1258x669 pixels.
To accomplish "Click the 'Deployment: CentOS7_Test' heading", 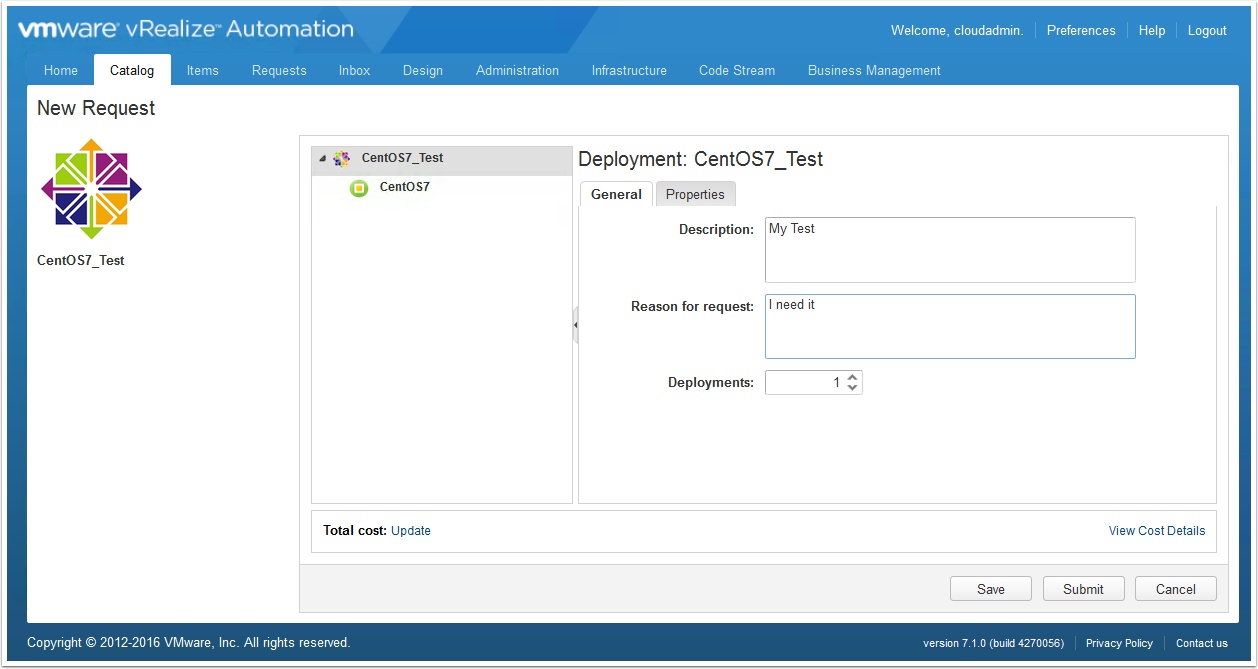I will click(701, 159).
